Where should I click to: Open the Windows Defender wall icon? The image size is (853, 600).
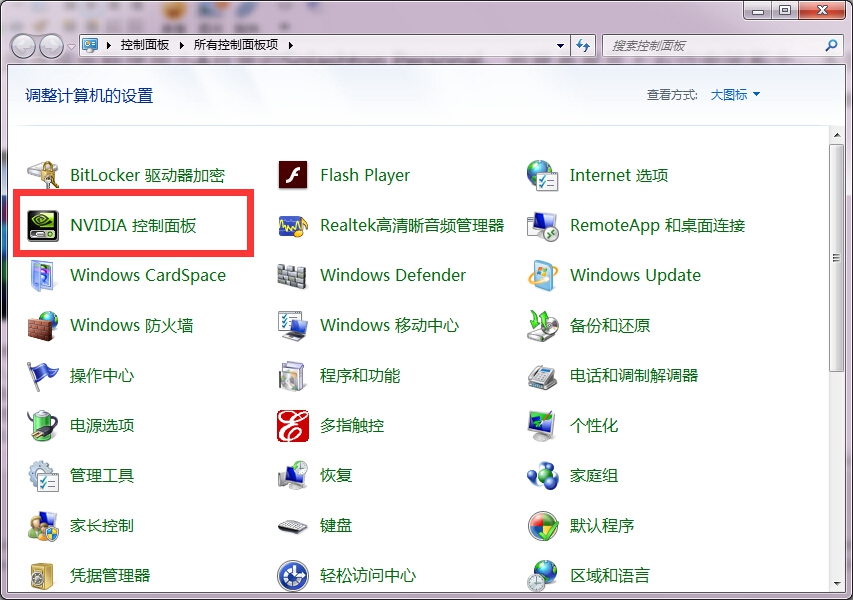[293, 275]
